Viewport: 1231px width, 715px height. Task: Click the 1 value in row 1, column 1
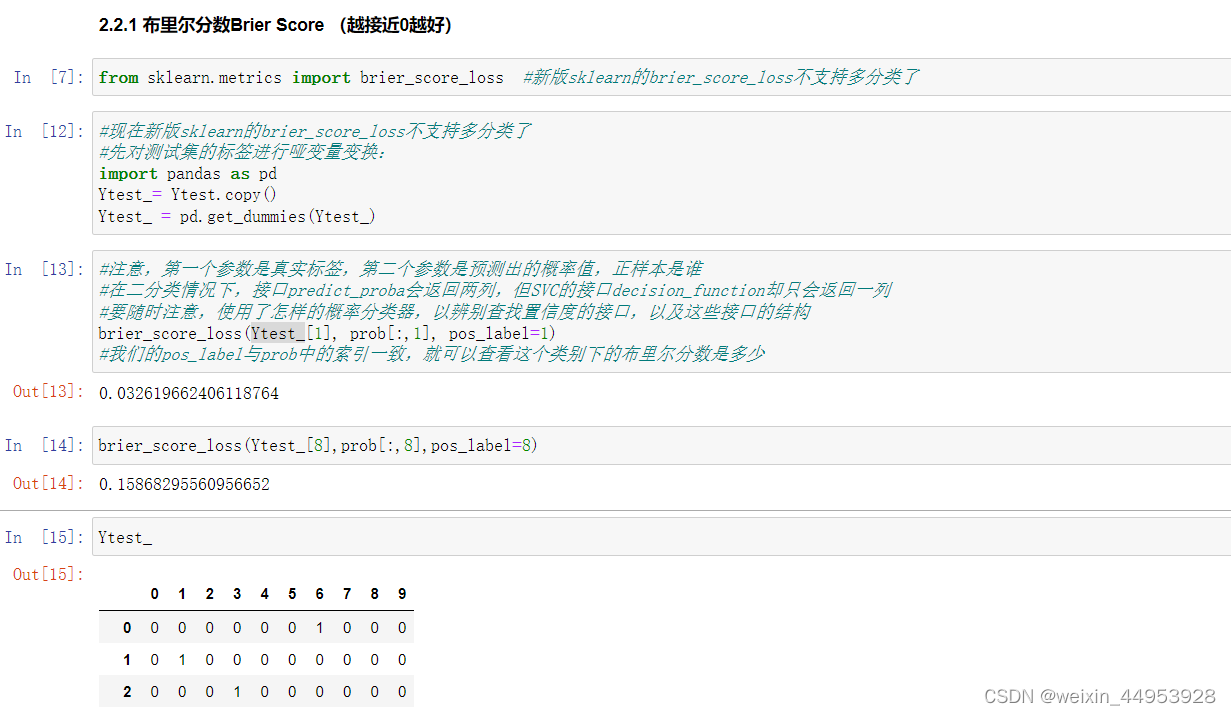[x=182, y=660]
